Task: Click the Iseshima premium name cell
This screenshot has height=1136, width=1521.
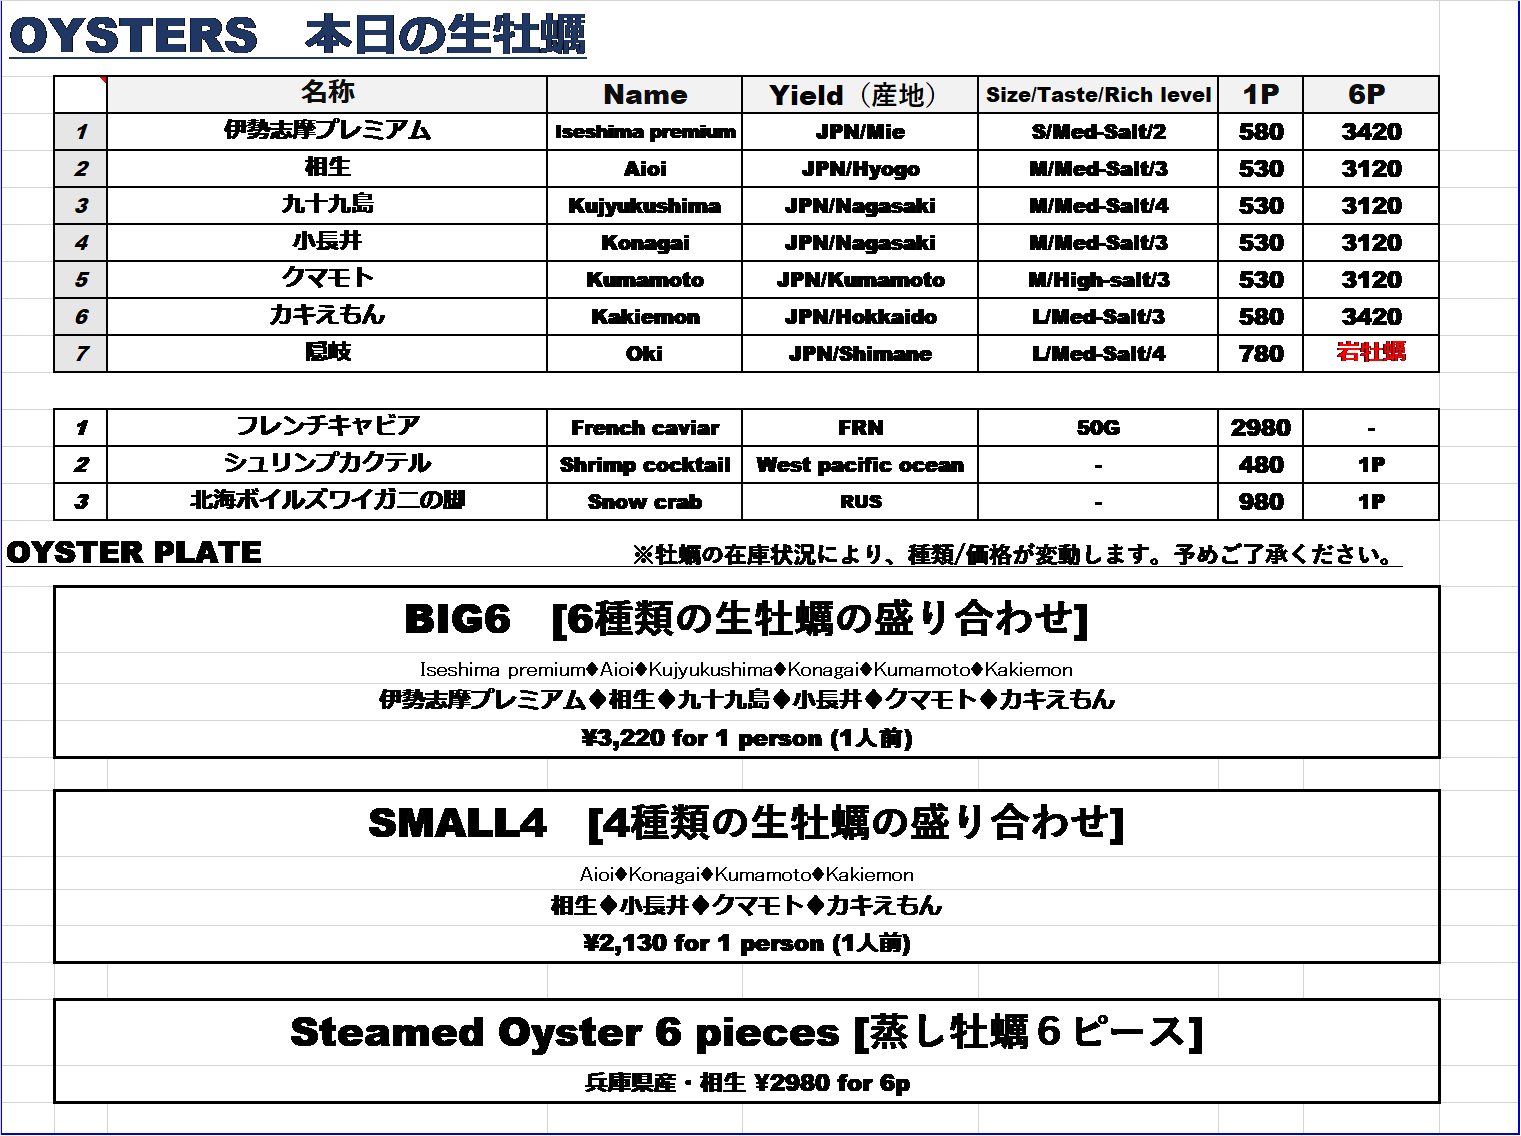Action: pyautogui.click(x=645, y=131)
